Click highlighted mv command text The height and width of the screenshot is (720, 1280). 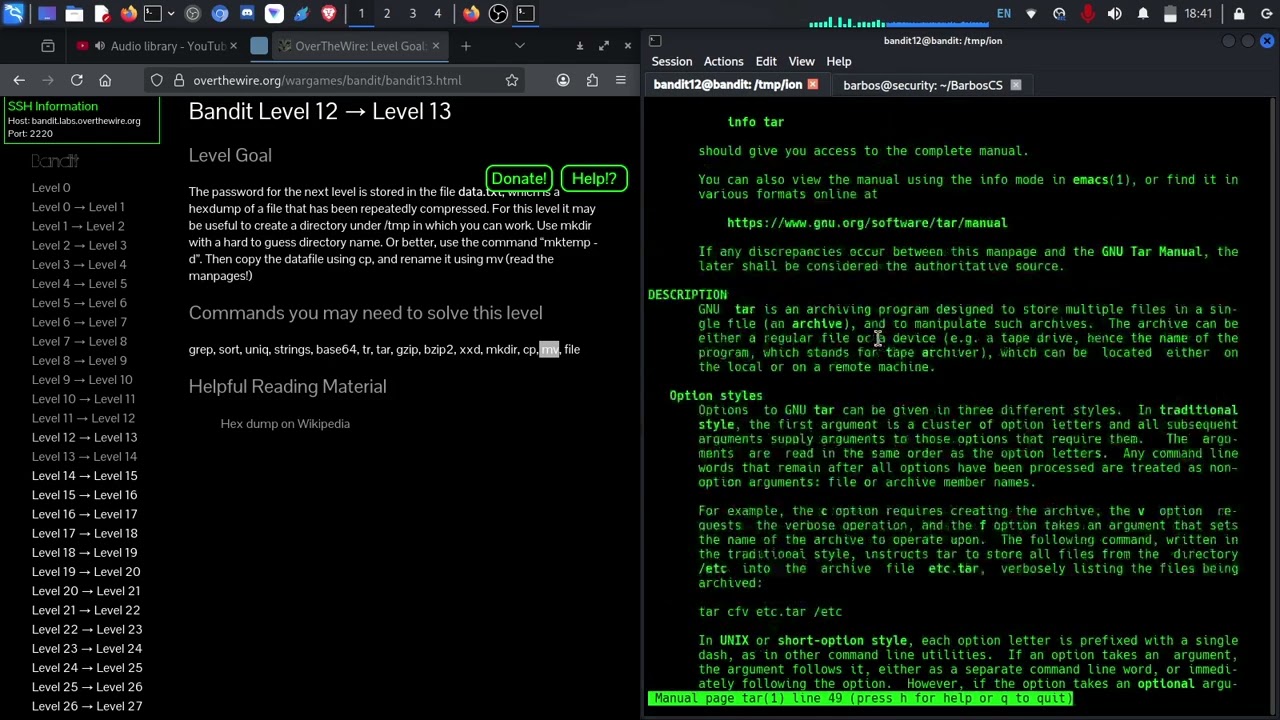[549, 349]
